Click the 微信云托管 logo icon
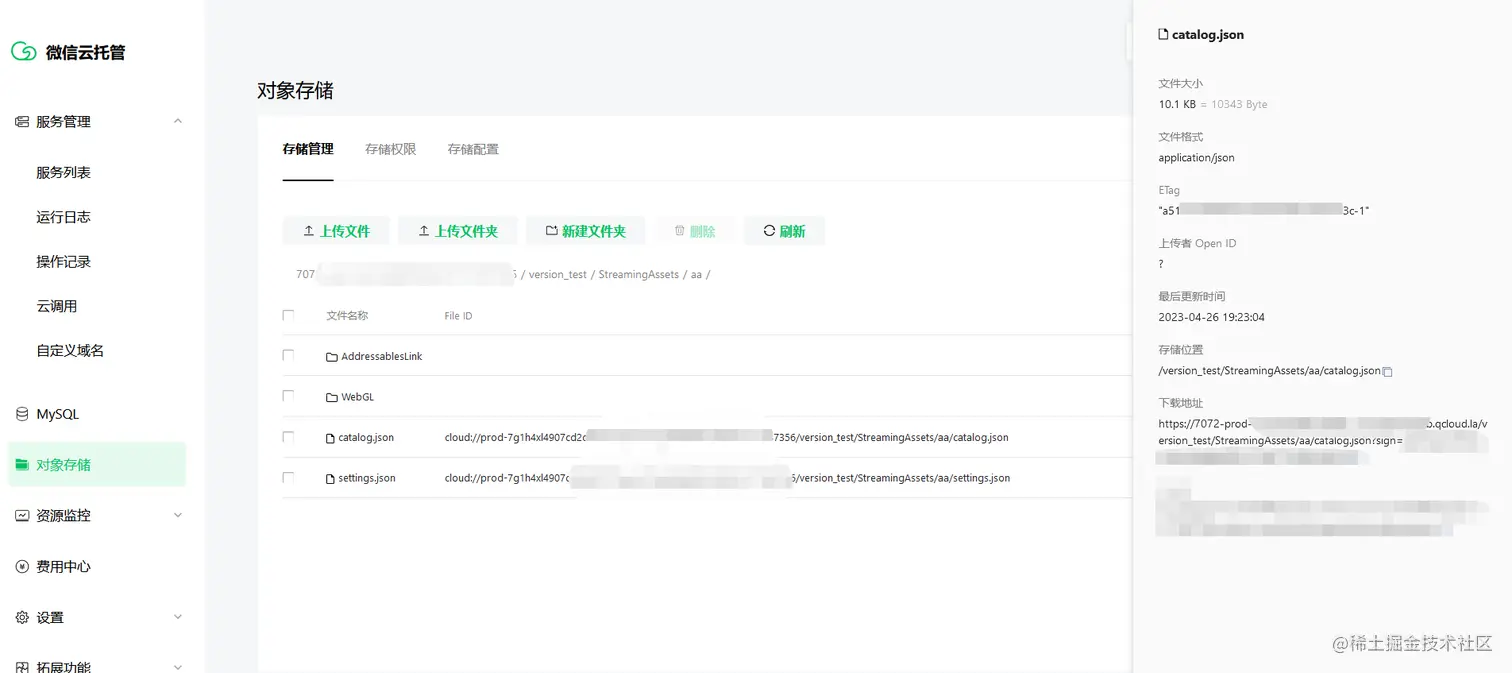Image resolution: width=1512 pixels, height=673 pixels. (x=24, y=52)
